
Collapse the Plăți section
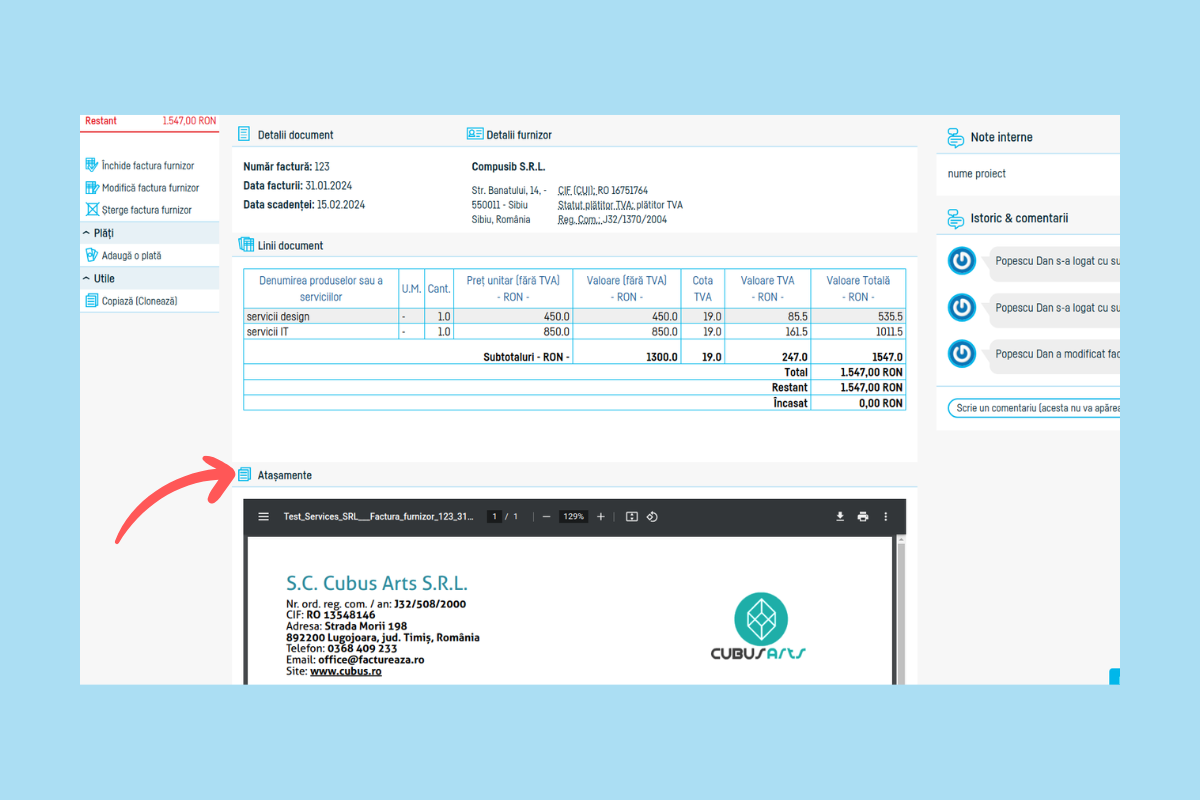click(x=86, y=233)
